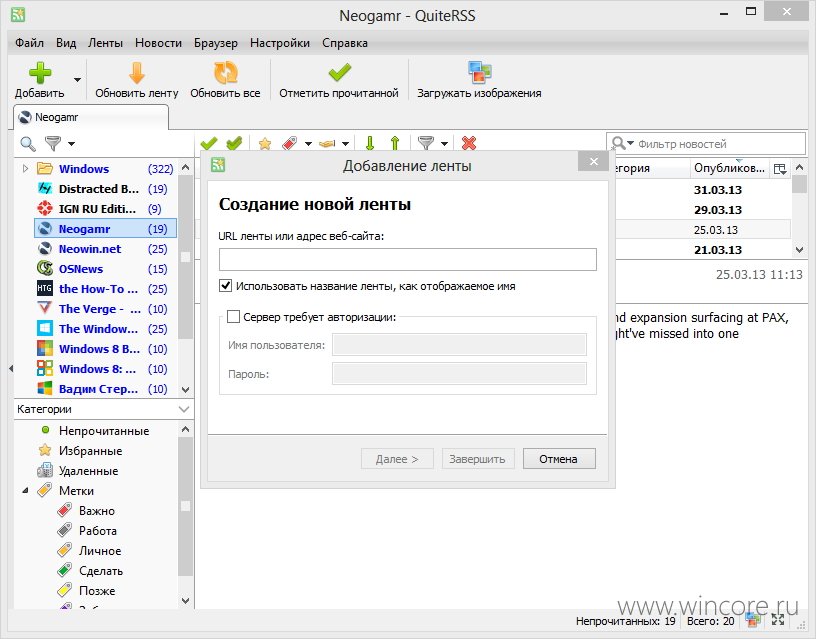This screenshot has width=816, height=639.
Task: Enable Сервер требует авторизации checkbox
Action: click(233, 316)
